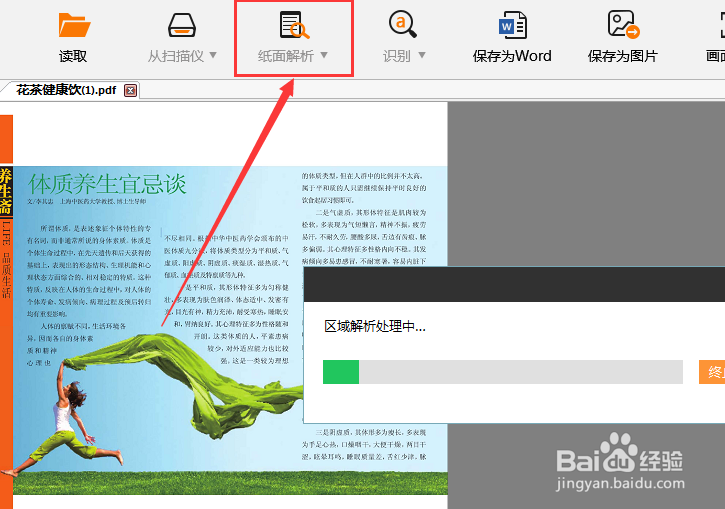Click the dark title bar of the progress dialog
This screenshot has height=509, width=725.
(x=514, y=284)
